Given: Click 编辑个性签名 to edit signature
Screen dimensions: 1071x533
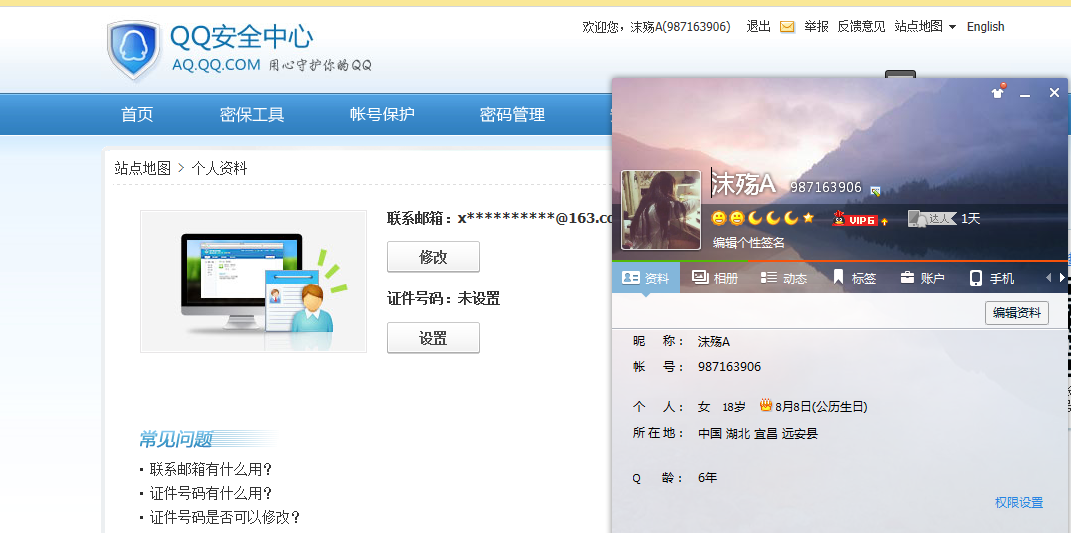Looking at the screenshot, I should 749,243.
